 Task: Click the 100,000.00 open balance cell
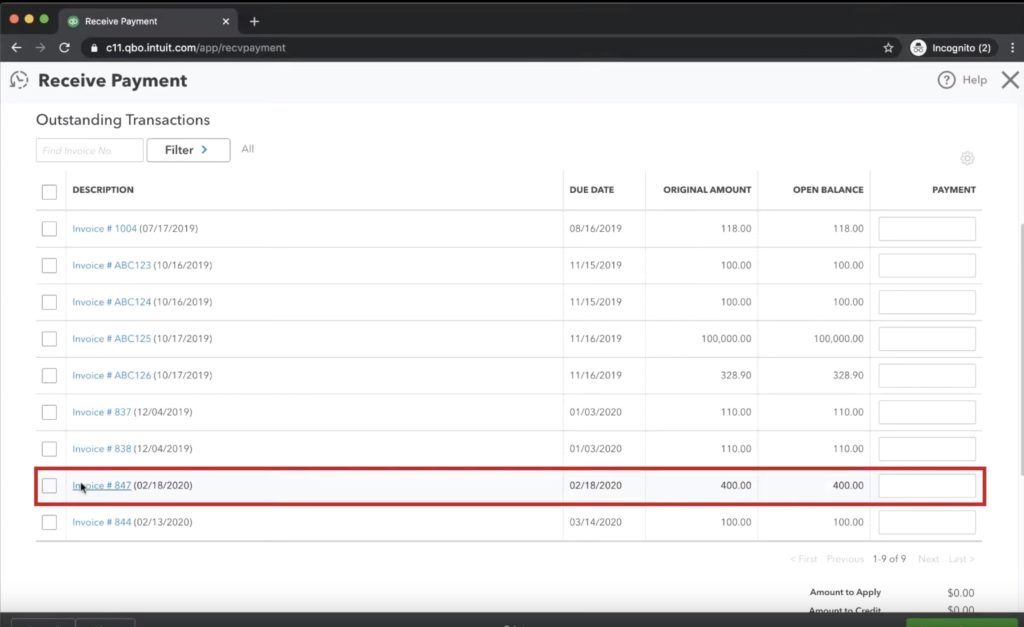point(839,338)
